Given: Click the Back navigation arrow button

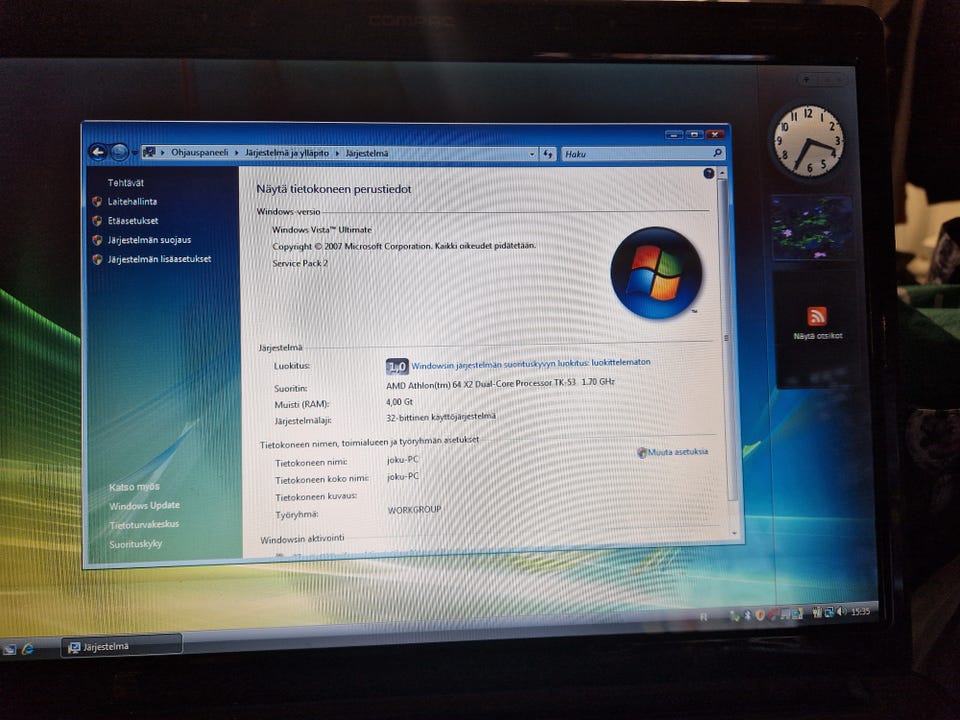Looking at the screenshot, I should coord(99,151).
